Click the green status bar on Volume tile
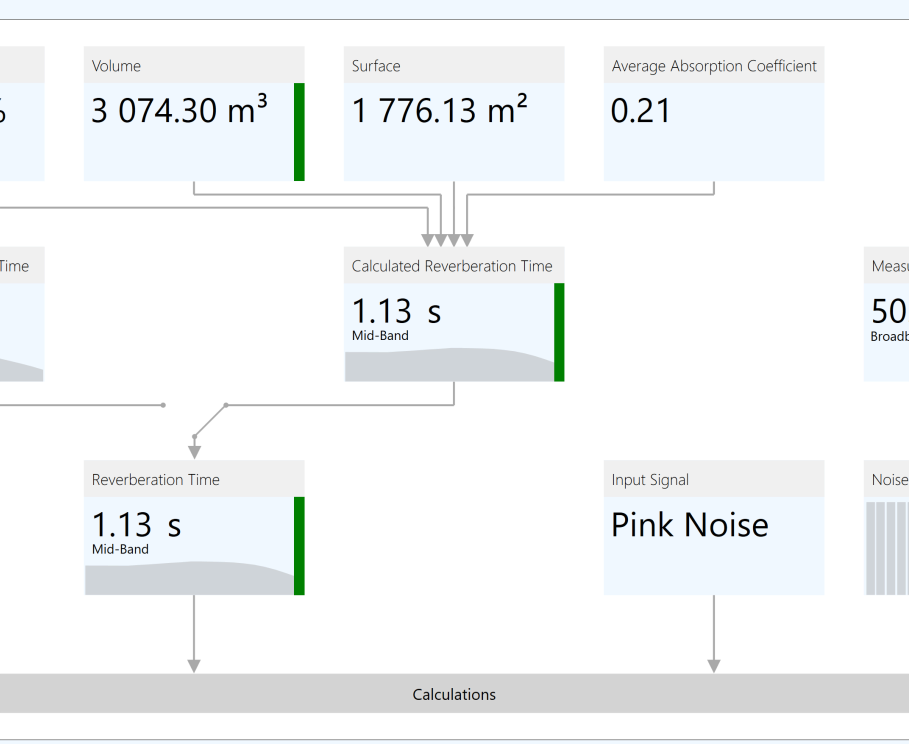The image size is (909, 744). [x=299, y=131]
